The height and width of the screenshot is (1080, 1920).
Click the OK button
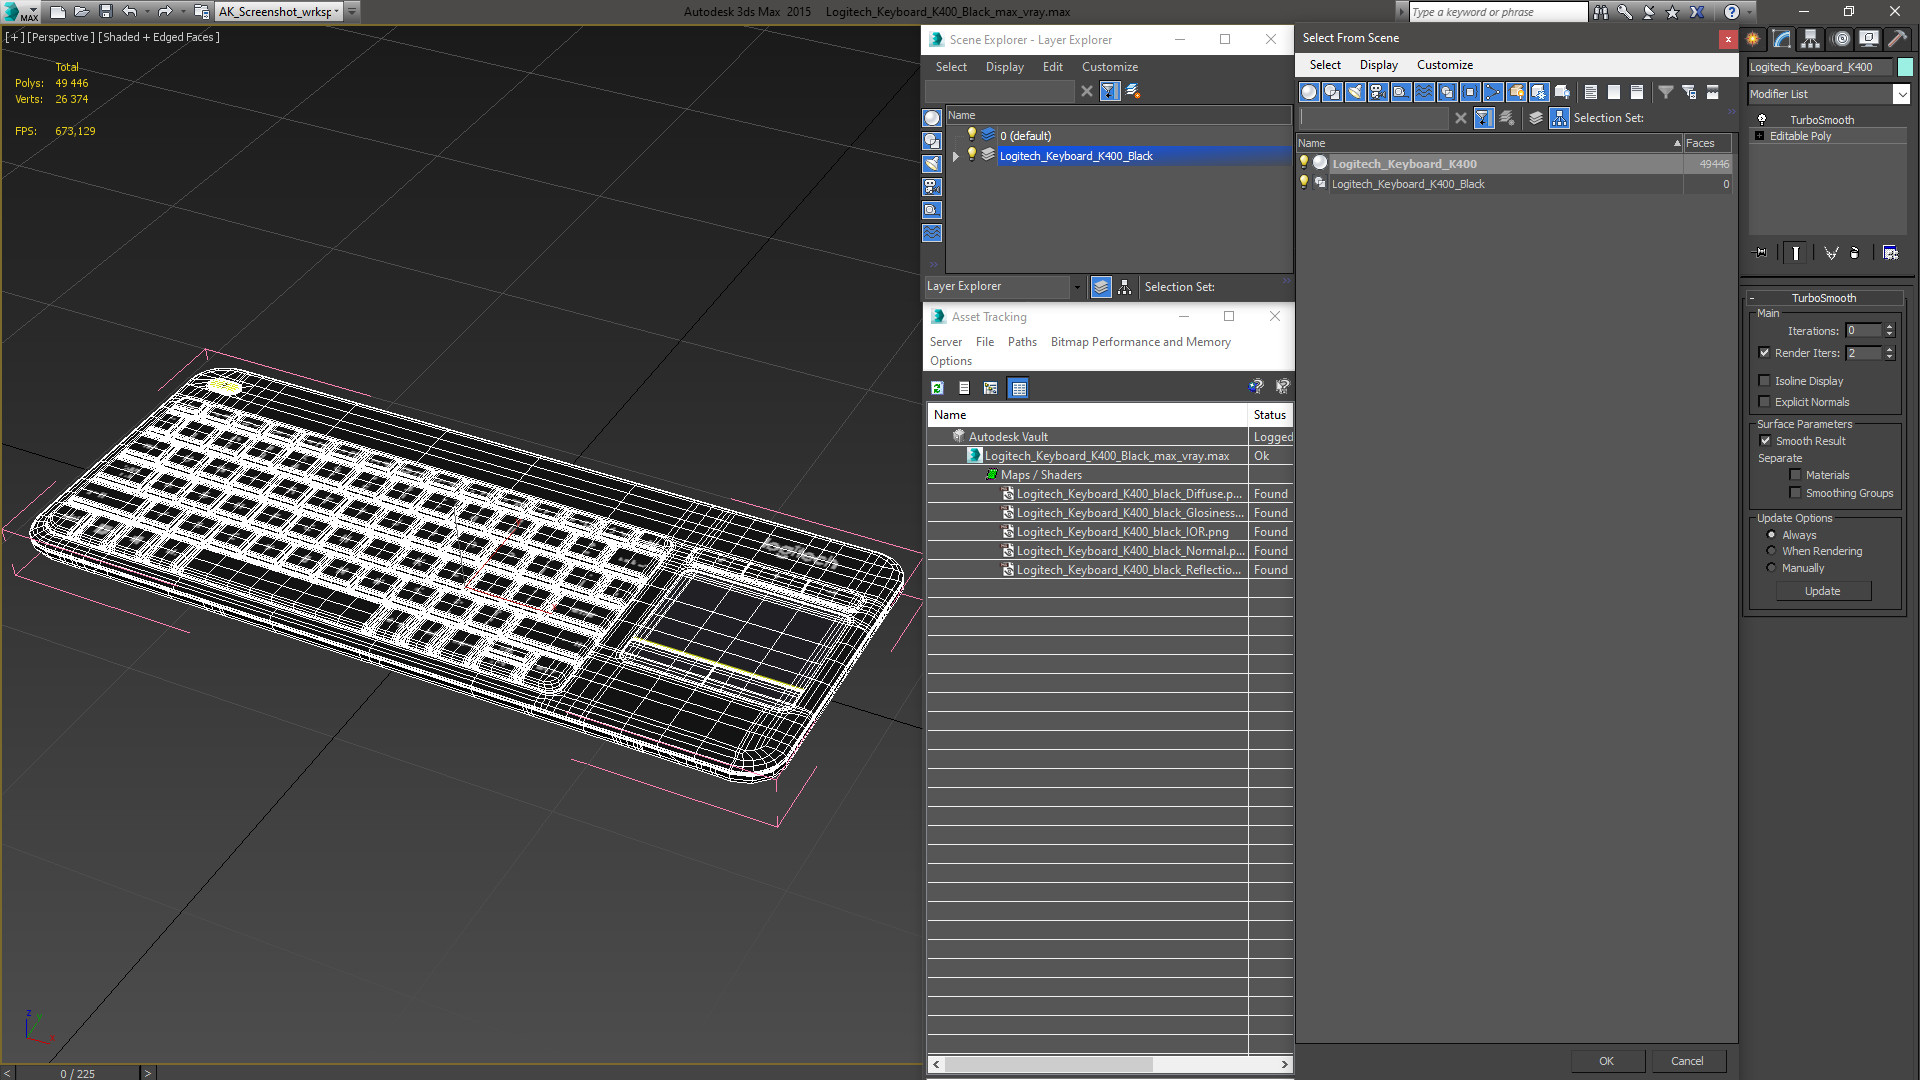[x=1606, y=1061]
